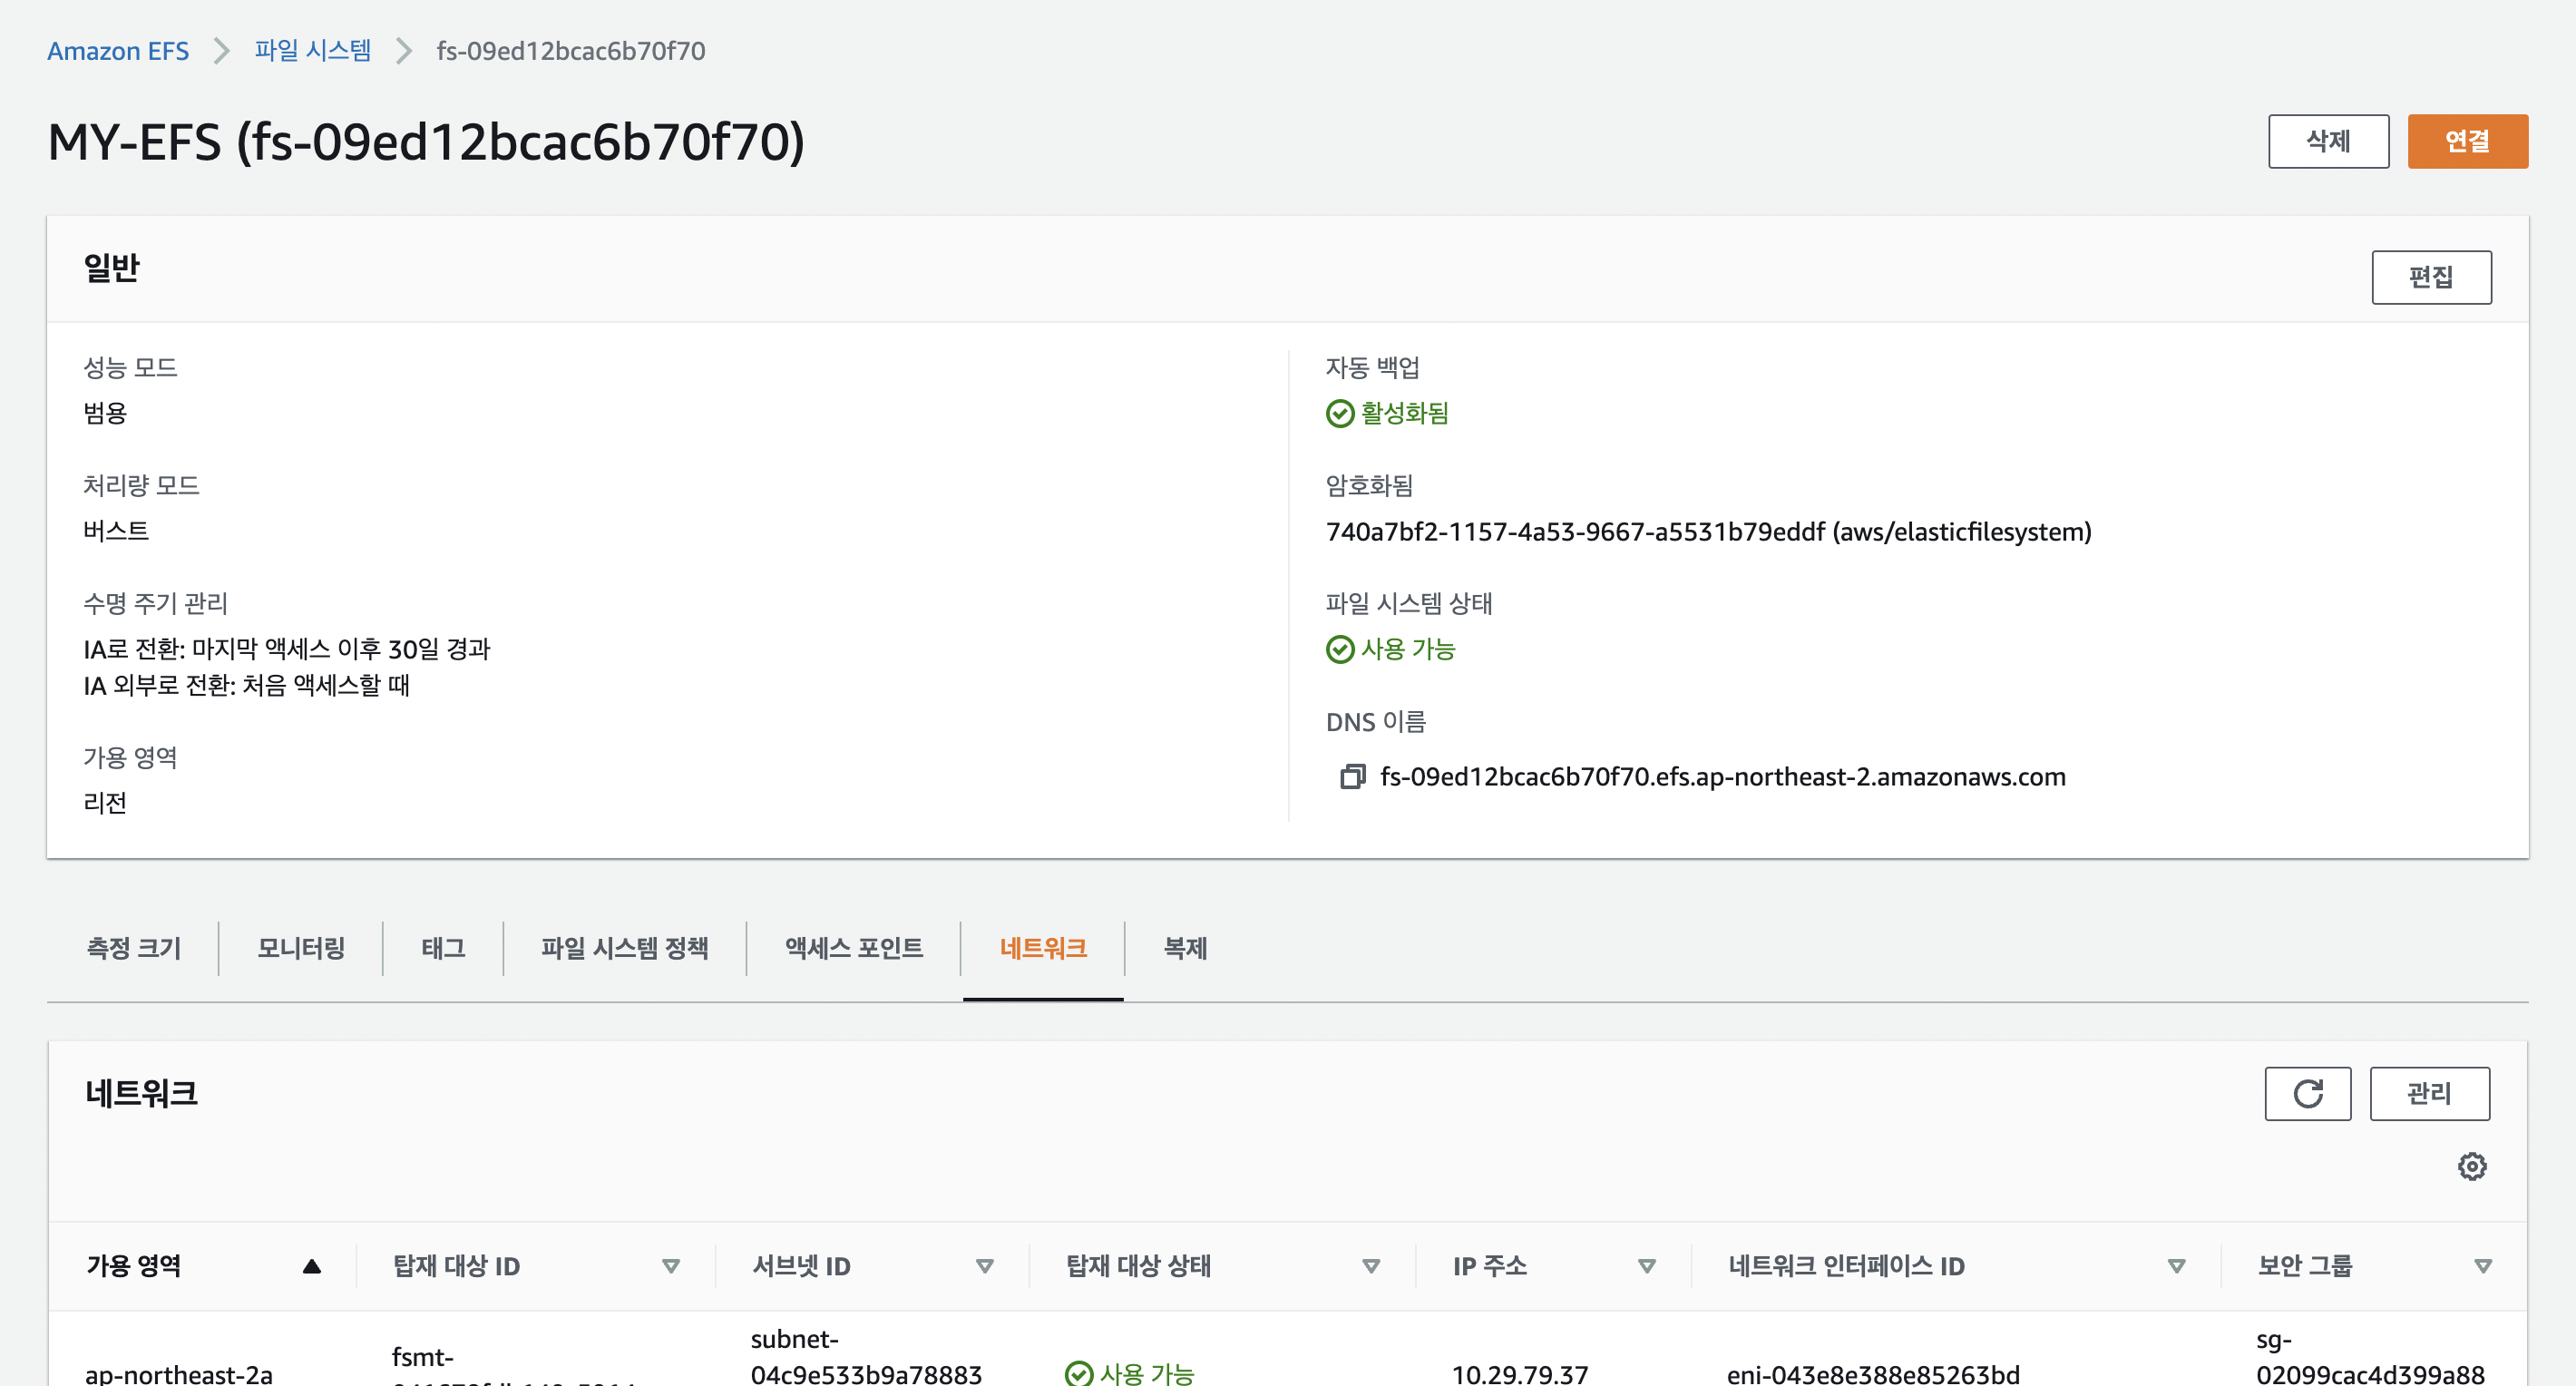The image size is (2576, 1386).
Task: Click the 보안 그룹 sort arrow
Action: tap(2482, 1266)
